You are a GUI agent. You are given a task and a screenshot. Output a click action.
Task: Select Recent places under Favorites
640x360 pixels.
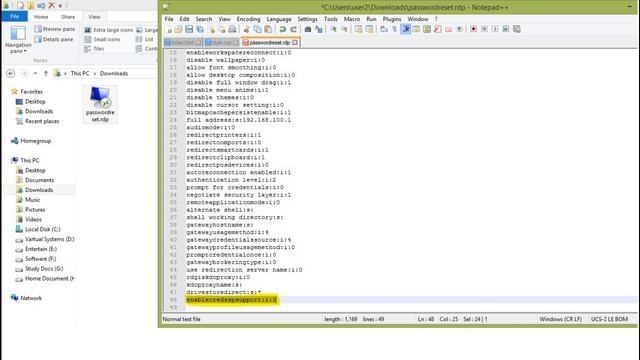pyautogui.click(x=38, y=121)
